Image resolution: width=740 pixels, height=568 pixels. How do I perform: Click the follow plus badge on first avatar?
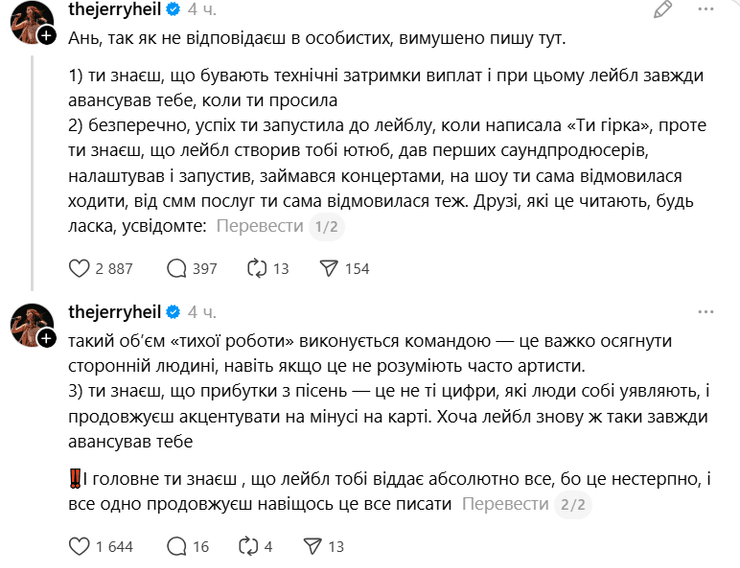pos(47,35)
